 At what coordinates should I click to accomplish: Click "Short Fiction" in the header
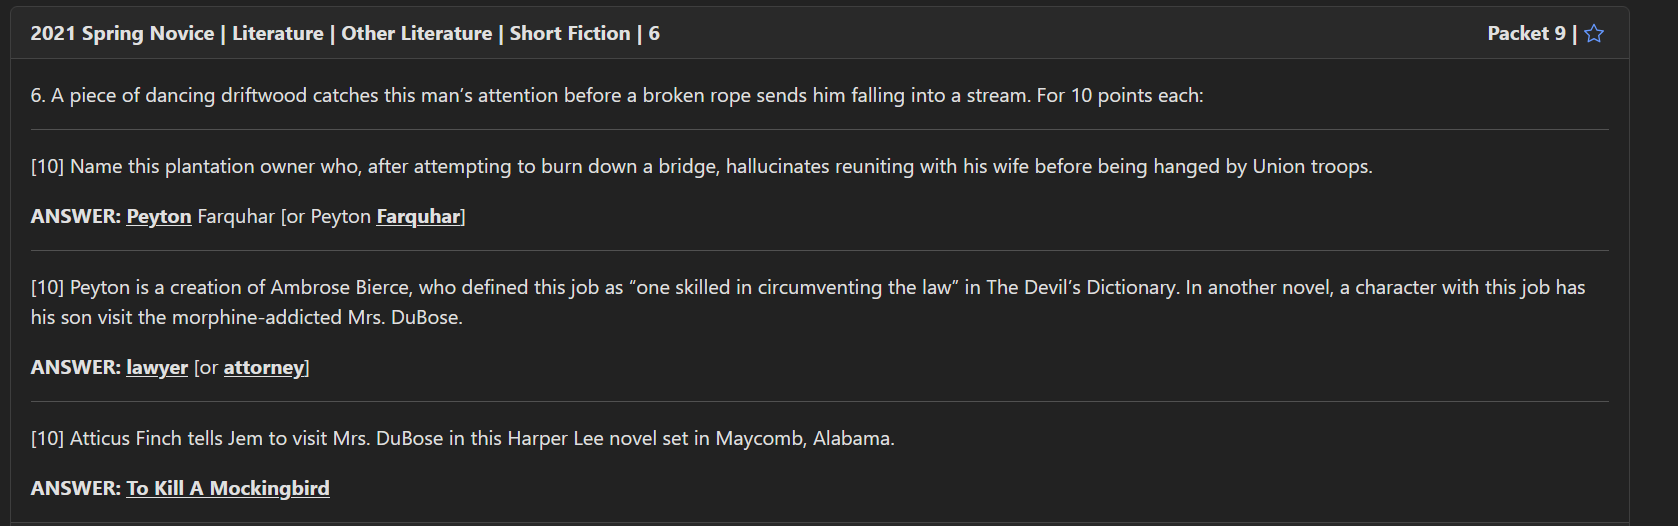pyautogui.click(x=569, y=33)
